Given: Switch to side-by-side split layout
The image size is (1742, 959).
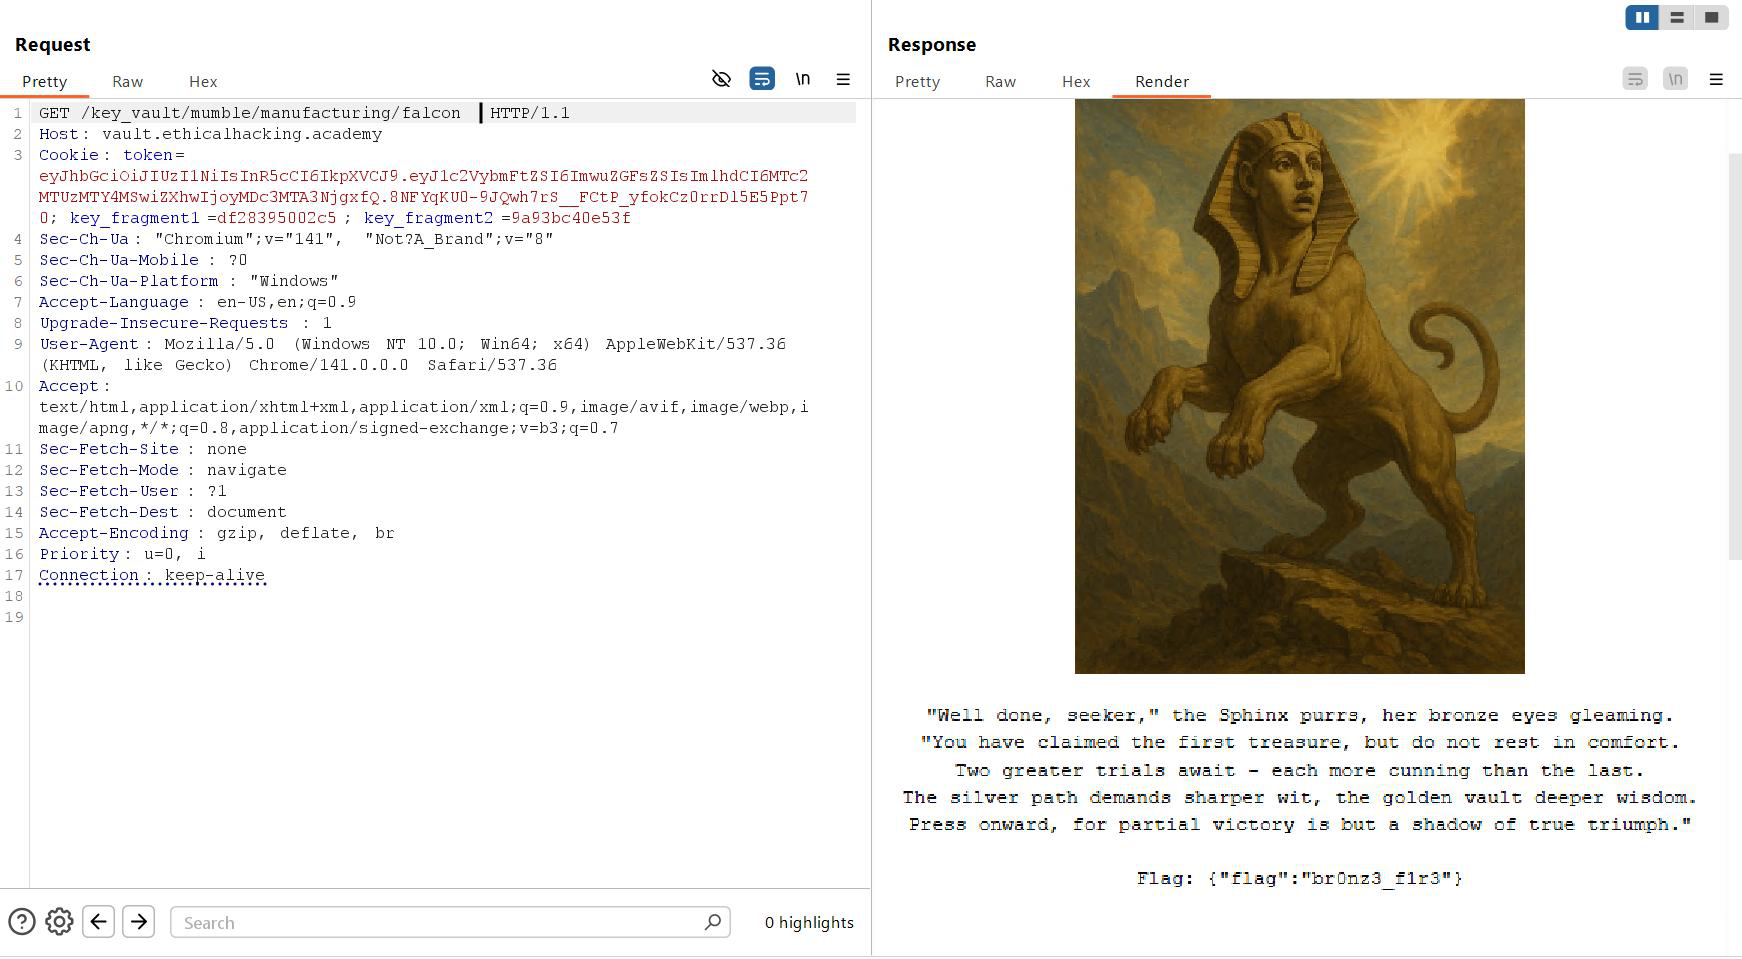Looking at the screenshot, I should 1642,18.
